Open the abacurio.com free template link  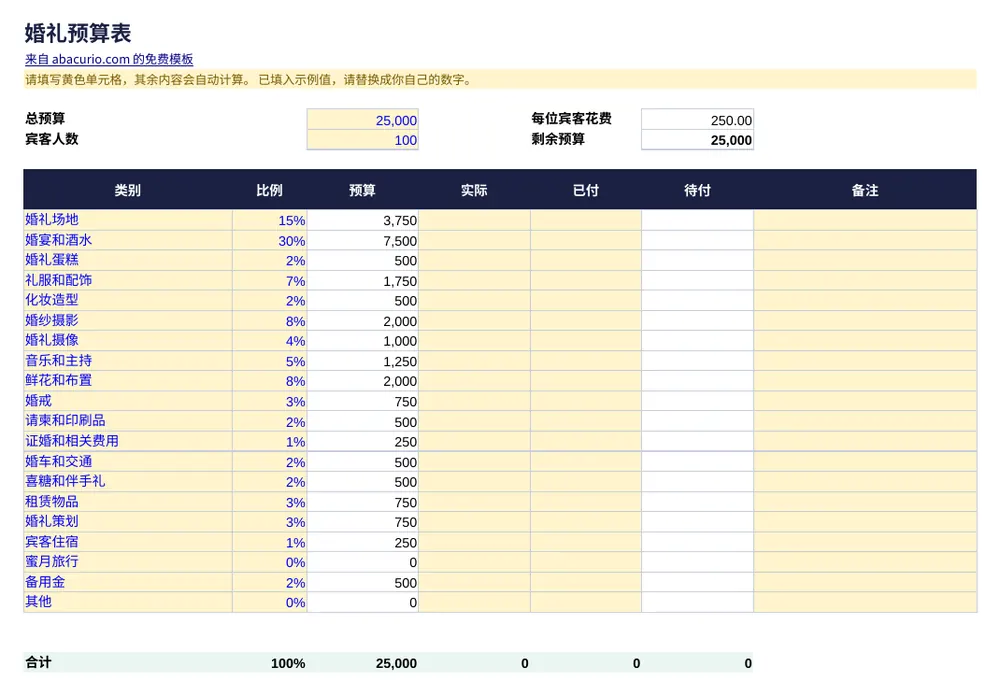coord(109,59)
